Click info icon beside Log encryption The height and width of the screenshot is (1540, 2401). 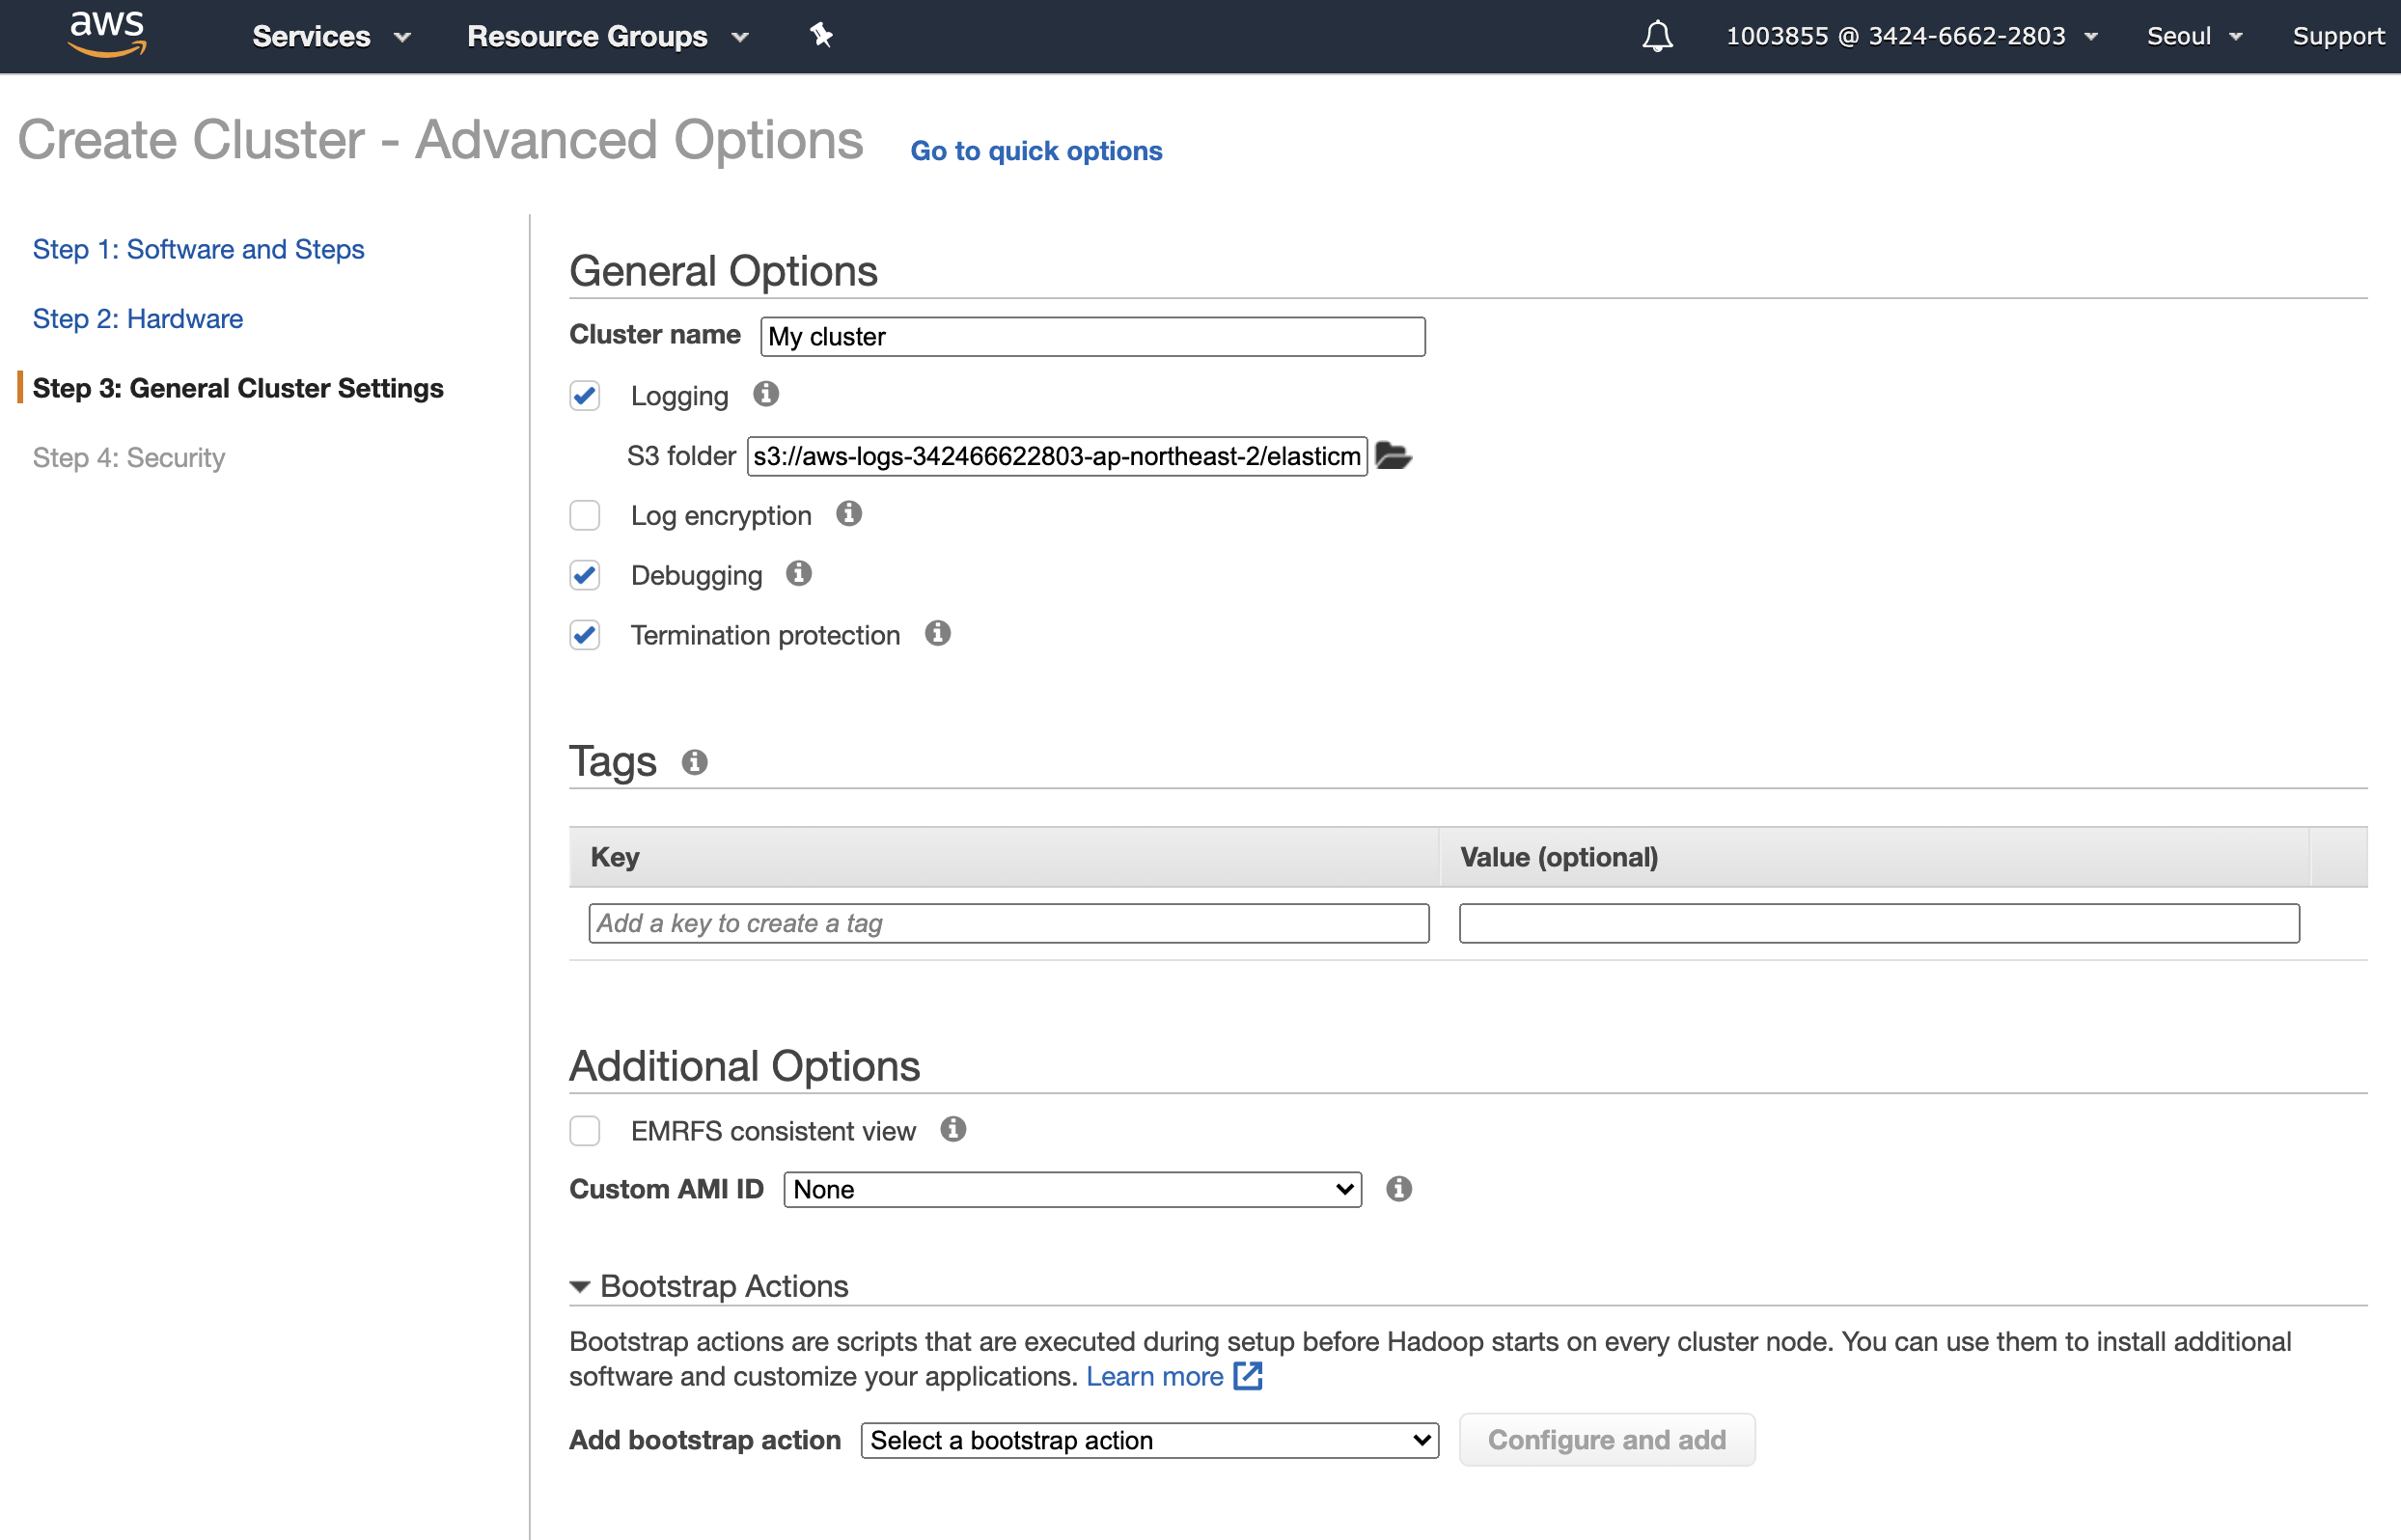(x=849, y=514)
